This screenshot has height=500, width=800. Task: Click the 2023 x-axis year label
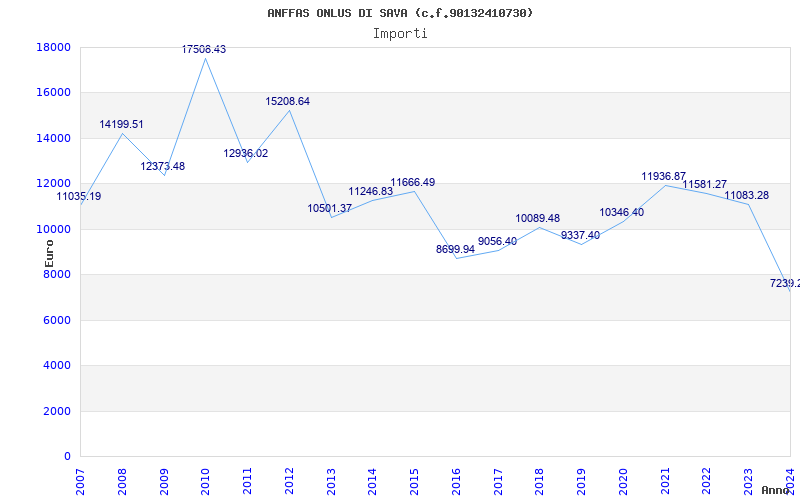pyautogui.click(x=749, y=482)
